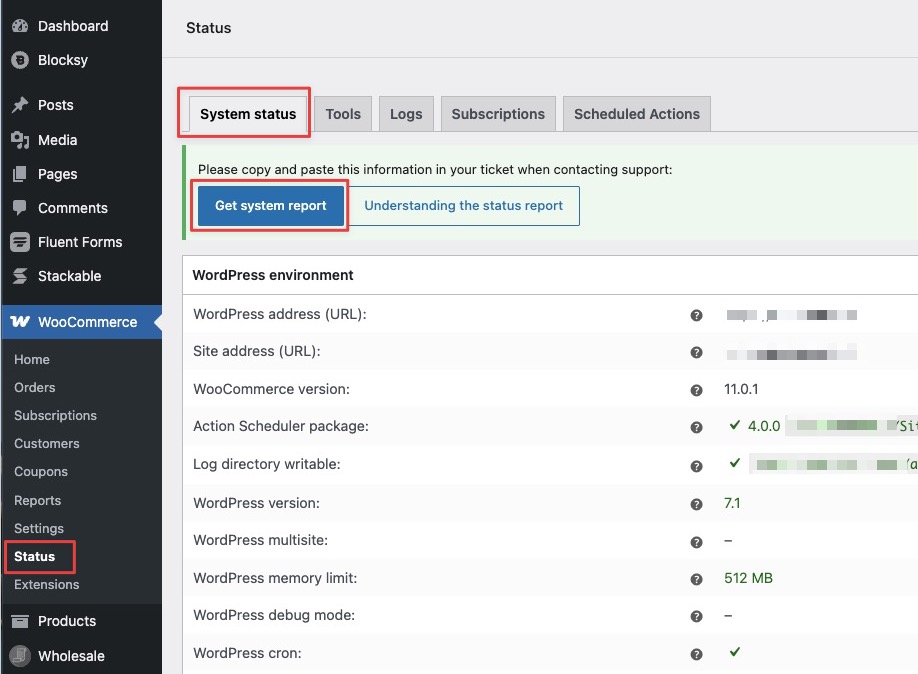This screenshot has width=918, height=674.
Task: Open the Logs tab
Action: click(x=406, y=114)
